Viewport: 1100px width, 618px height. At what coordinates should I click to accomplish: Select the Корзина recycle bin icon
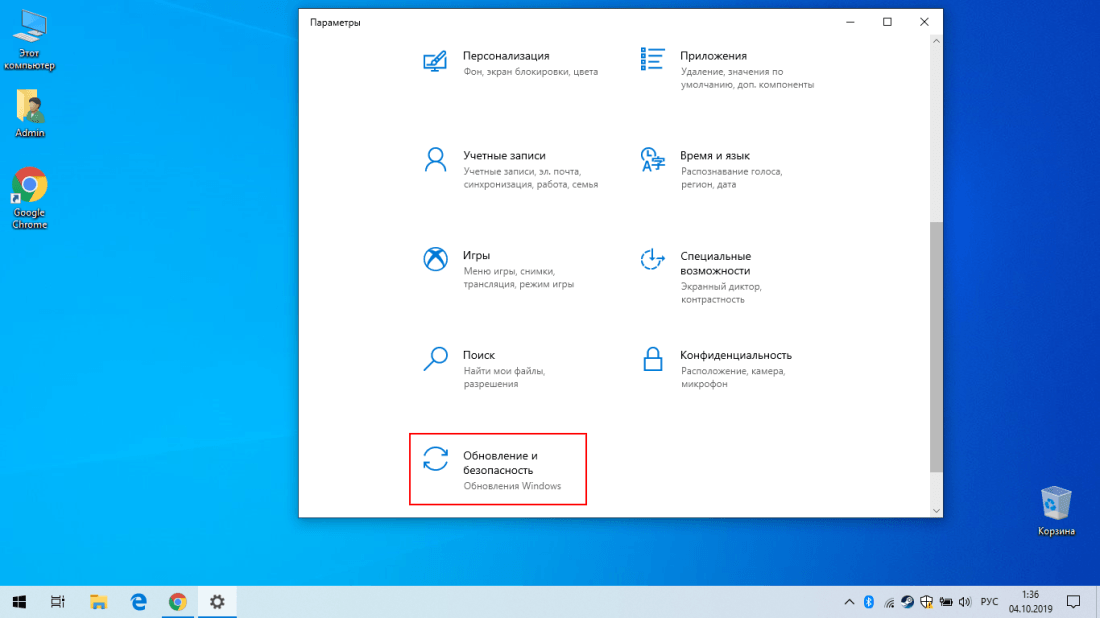pyautogui.click(x=1056, y=511)
